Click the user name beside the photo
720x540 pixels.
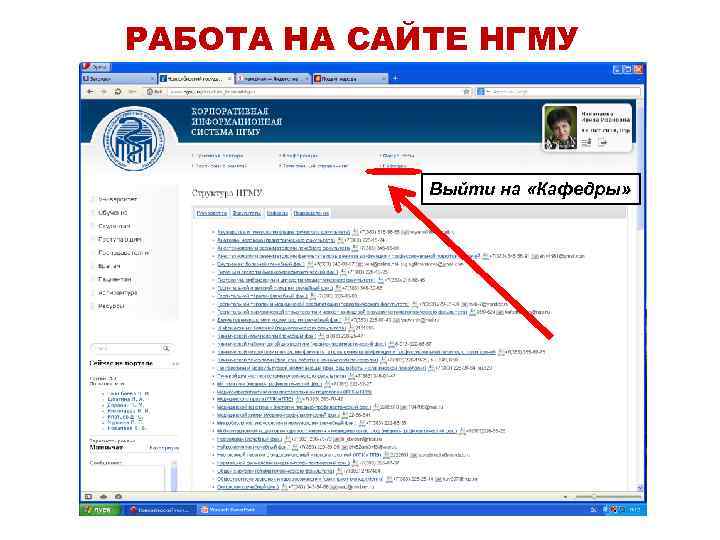point(605,117)
